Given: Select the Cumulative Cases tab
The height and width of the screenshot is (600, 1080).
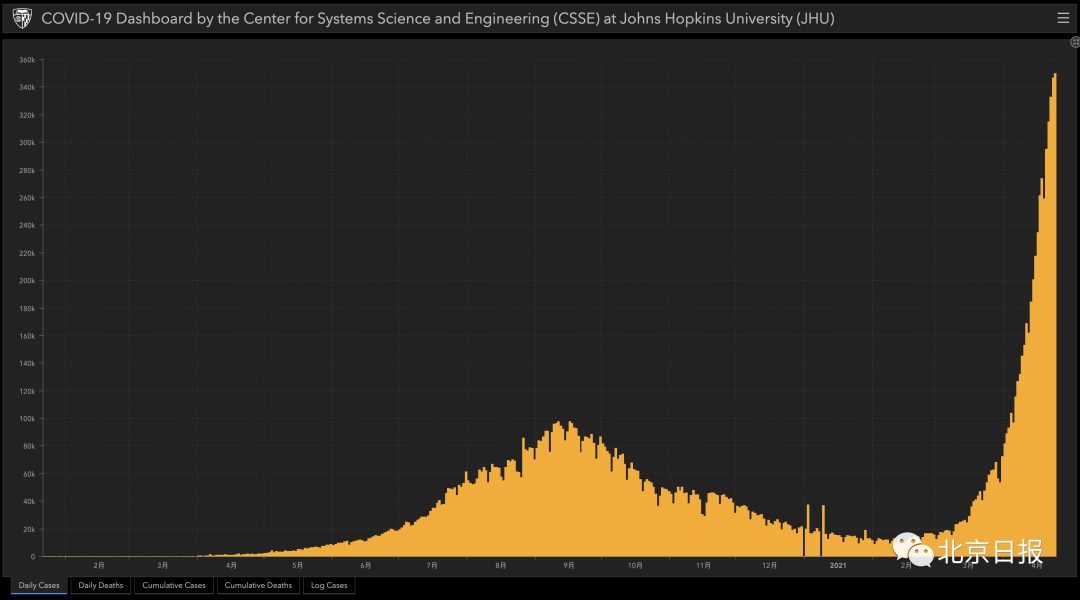Looking at the screenshot, I should point(174,585).
